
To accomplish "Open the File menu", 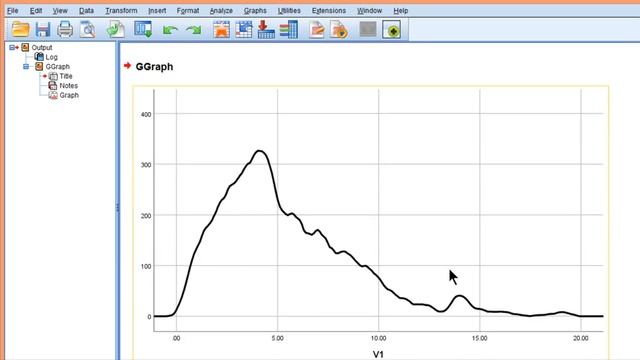I will coord(13,11).
